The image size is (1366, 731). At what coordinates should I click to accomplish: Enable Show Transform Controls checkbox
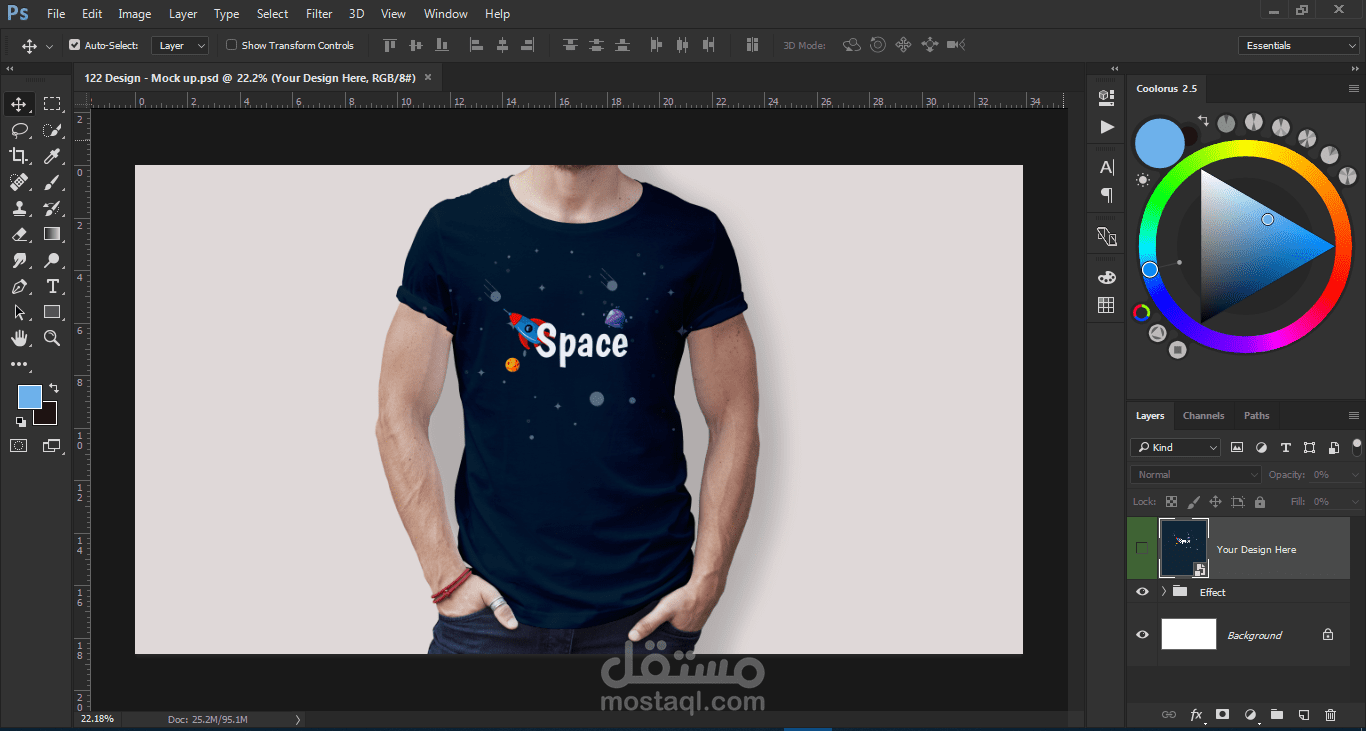[231, 45]
